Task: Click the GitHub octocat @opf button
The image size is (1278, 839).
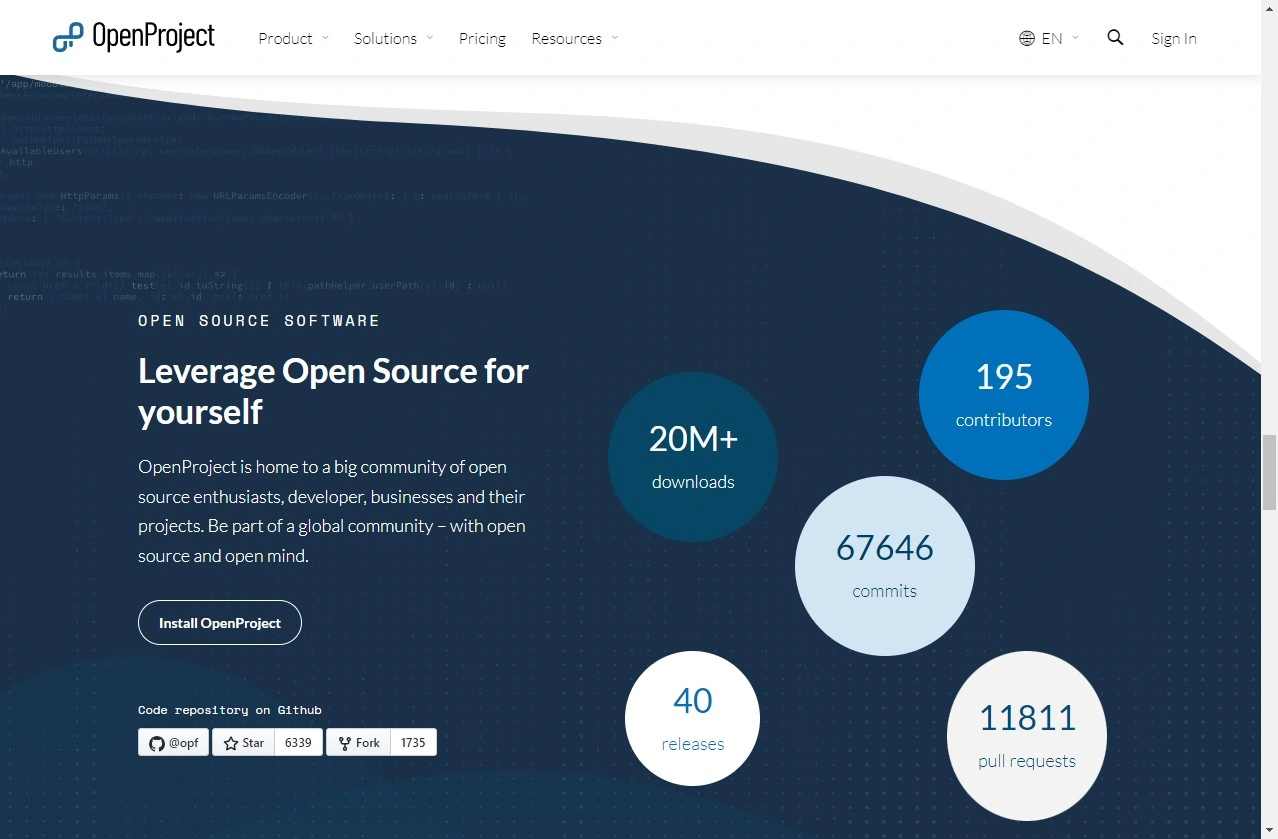Action: [173, 743]
